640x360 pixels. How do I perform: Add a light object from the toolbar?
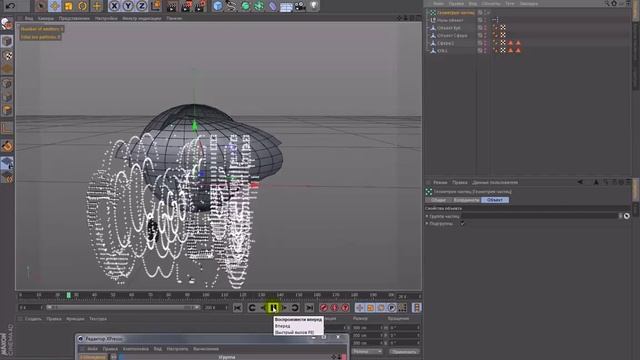coord(313,6)
